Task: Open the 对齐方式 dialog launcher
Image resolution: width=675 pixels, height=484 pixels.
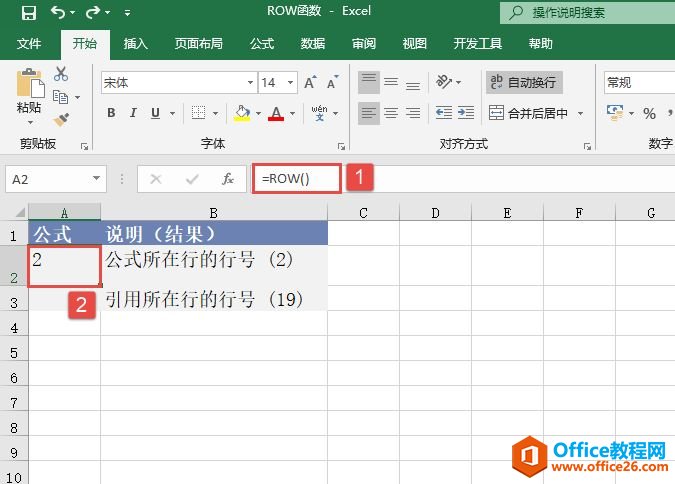Action: click(587, 147)
